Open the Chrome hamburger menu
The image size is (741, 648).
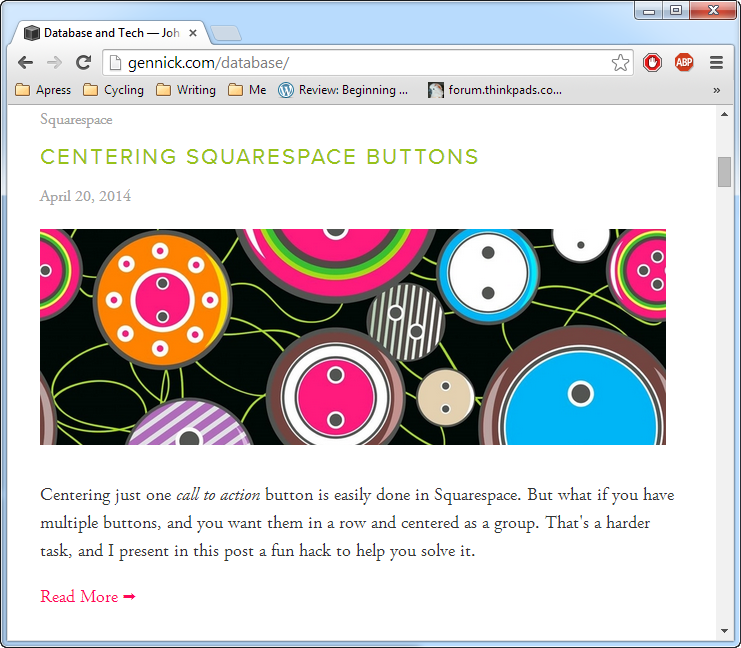point(716,62)
